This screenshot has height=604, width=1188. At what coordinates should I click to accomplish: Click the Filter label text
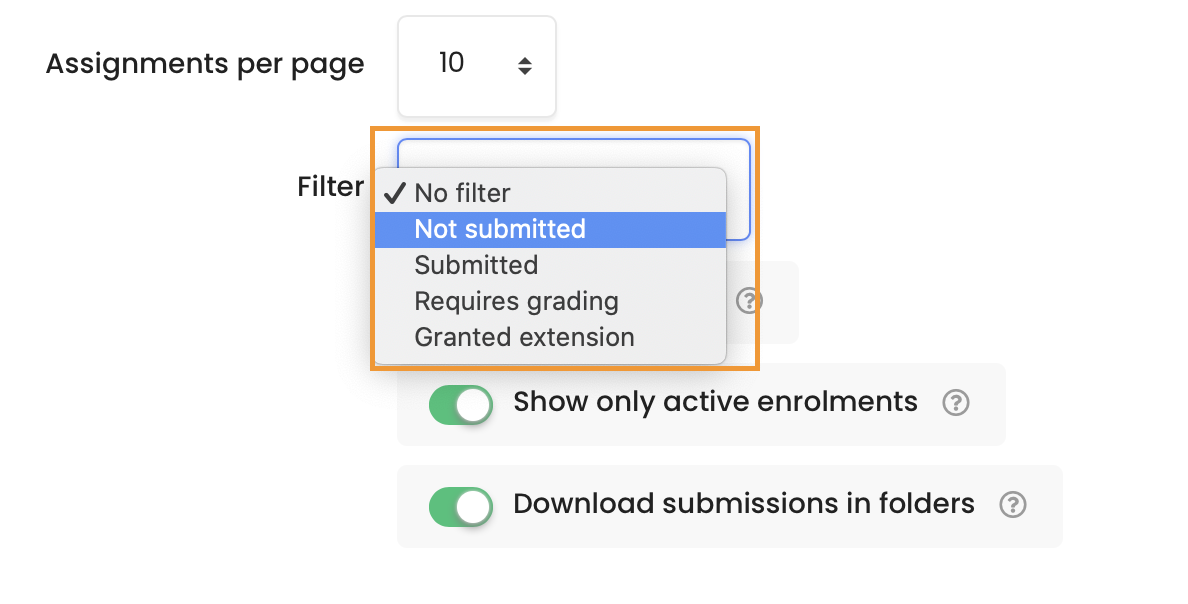pyautogui.click(x=330, y=186)
